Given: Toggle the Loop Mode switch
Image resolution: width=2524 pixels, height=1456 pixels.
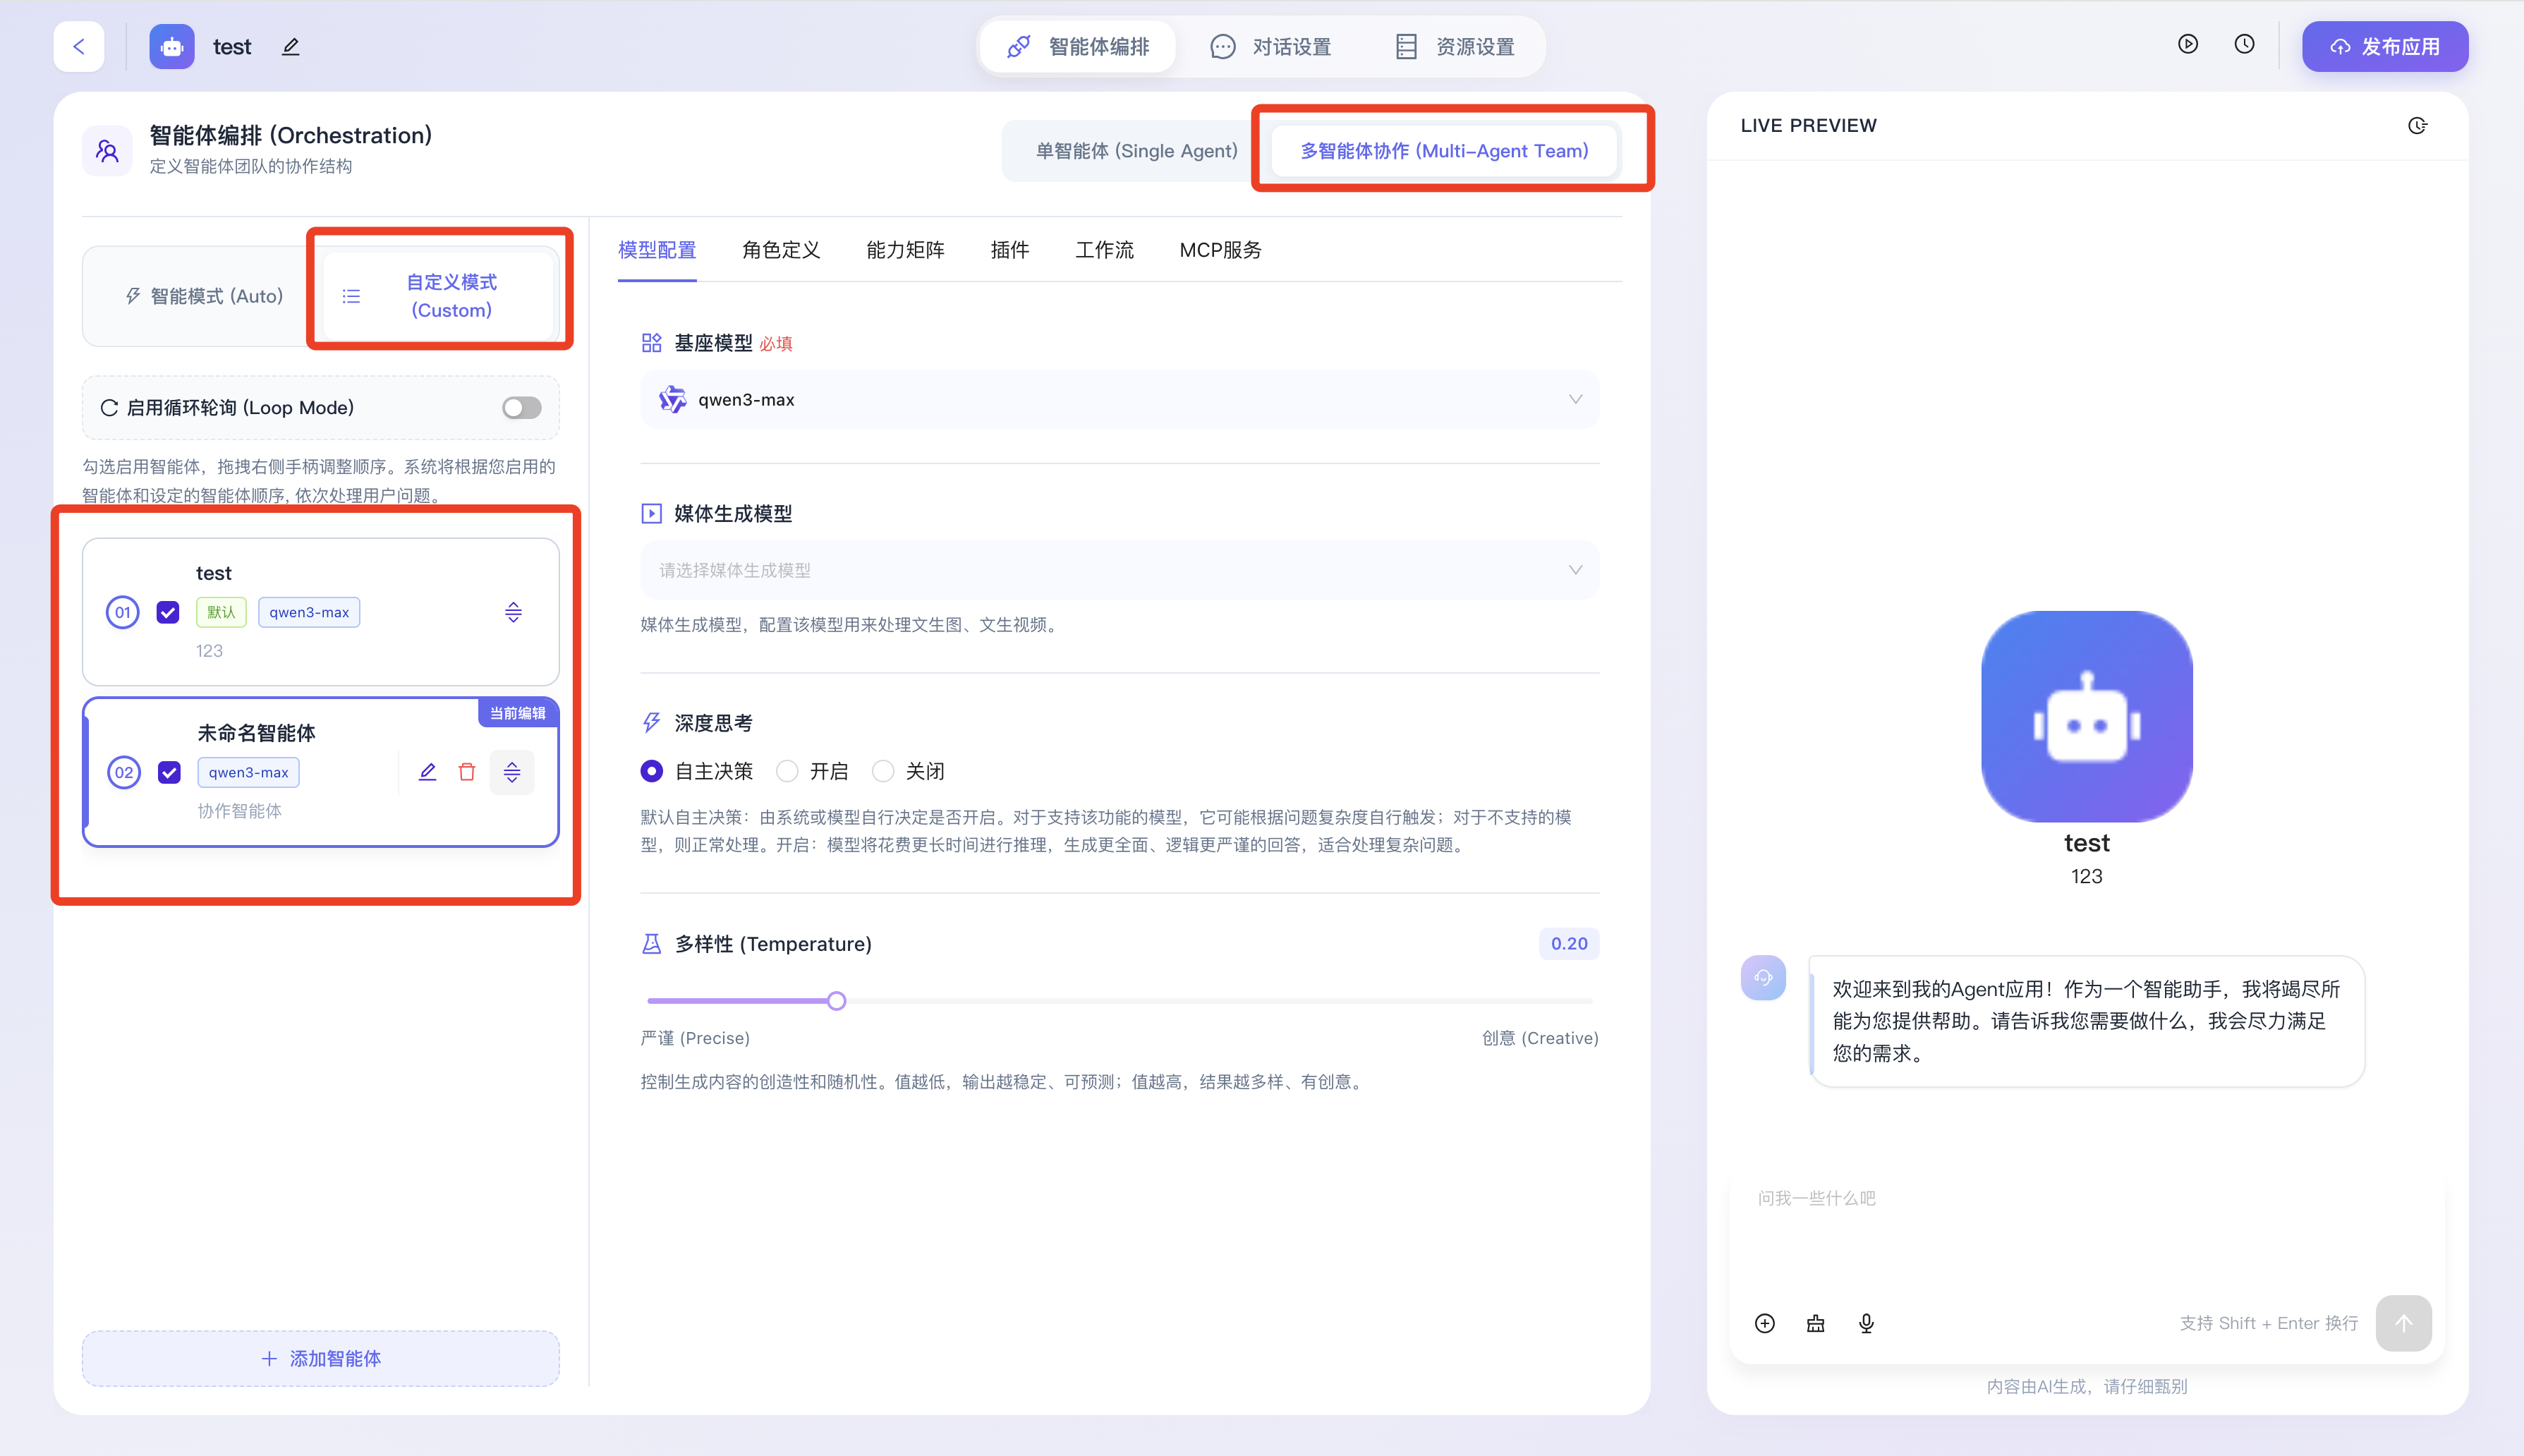Looking at the screenshot, I should (521, 408).
